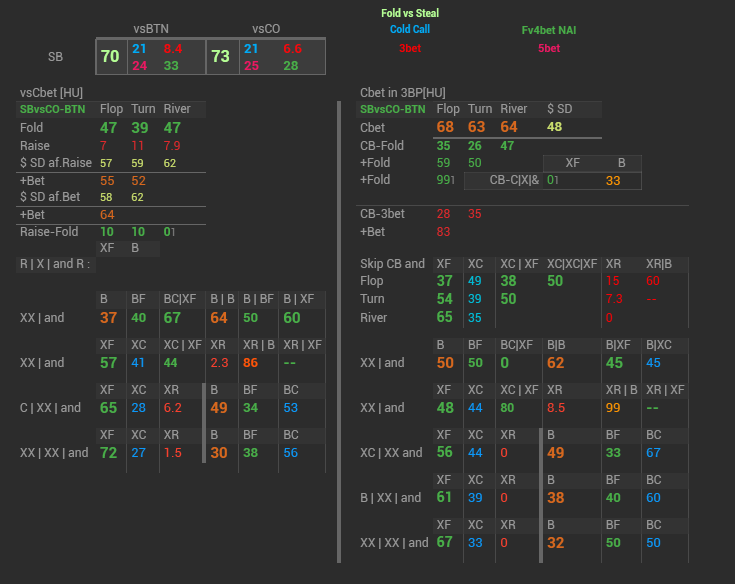The image size is (735, 584).
Task: Click the 5bet legend label
Action: (549, 47)
